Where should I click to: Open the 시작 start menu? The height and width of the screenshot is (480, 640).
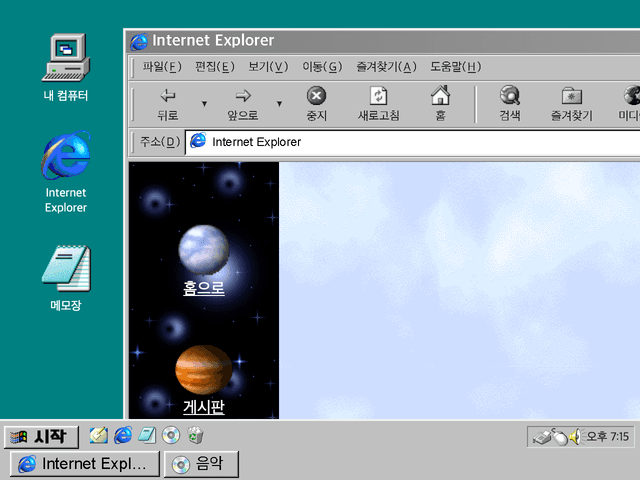(x=41, y=437)
